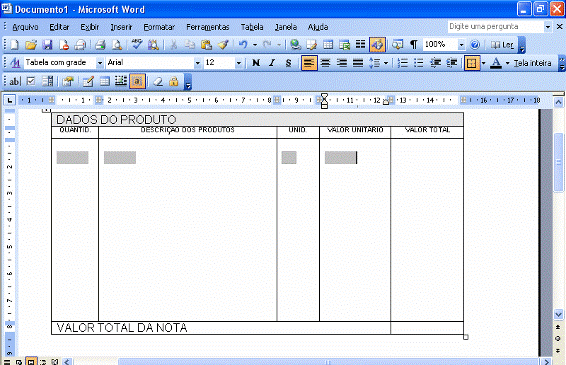566x365 pixels.
Task: Insert table icon in Standard toolbar
Action: point(328,45)
